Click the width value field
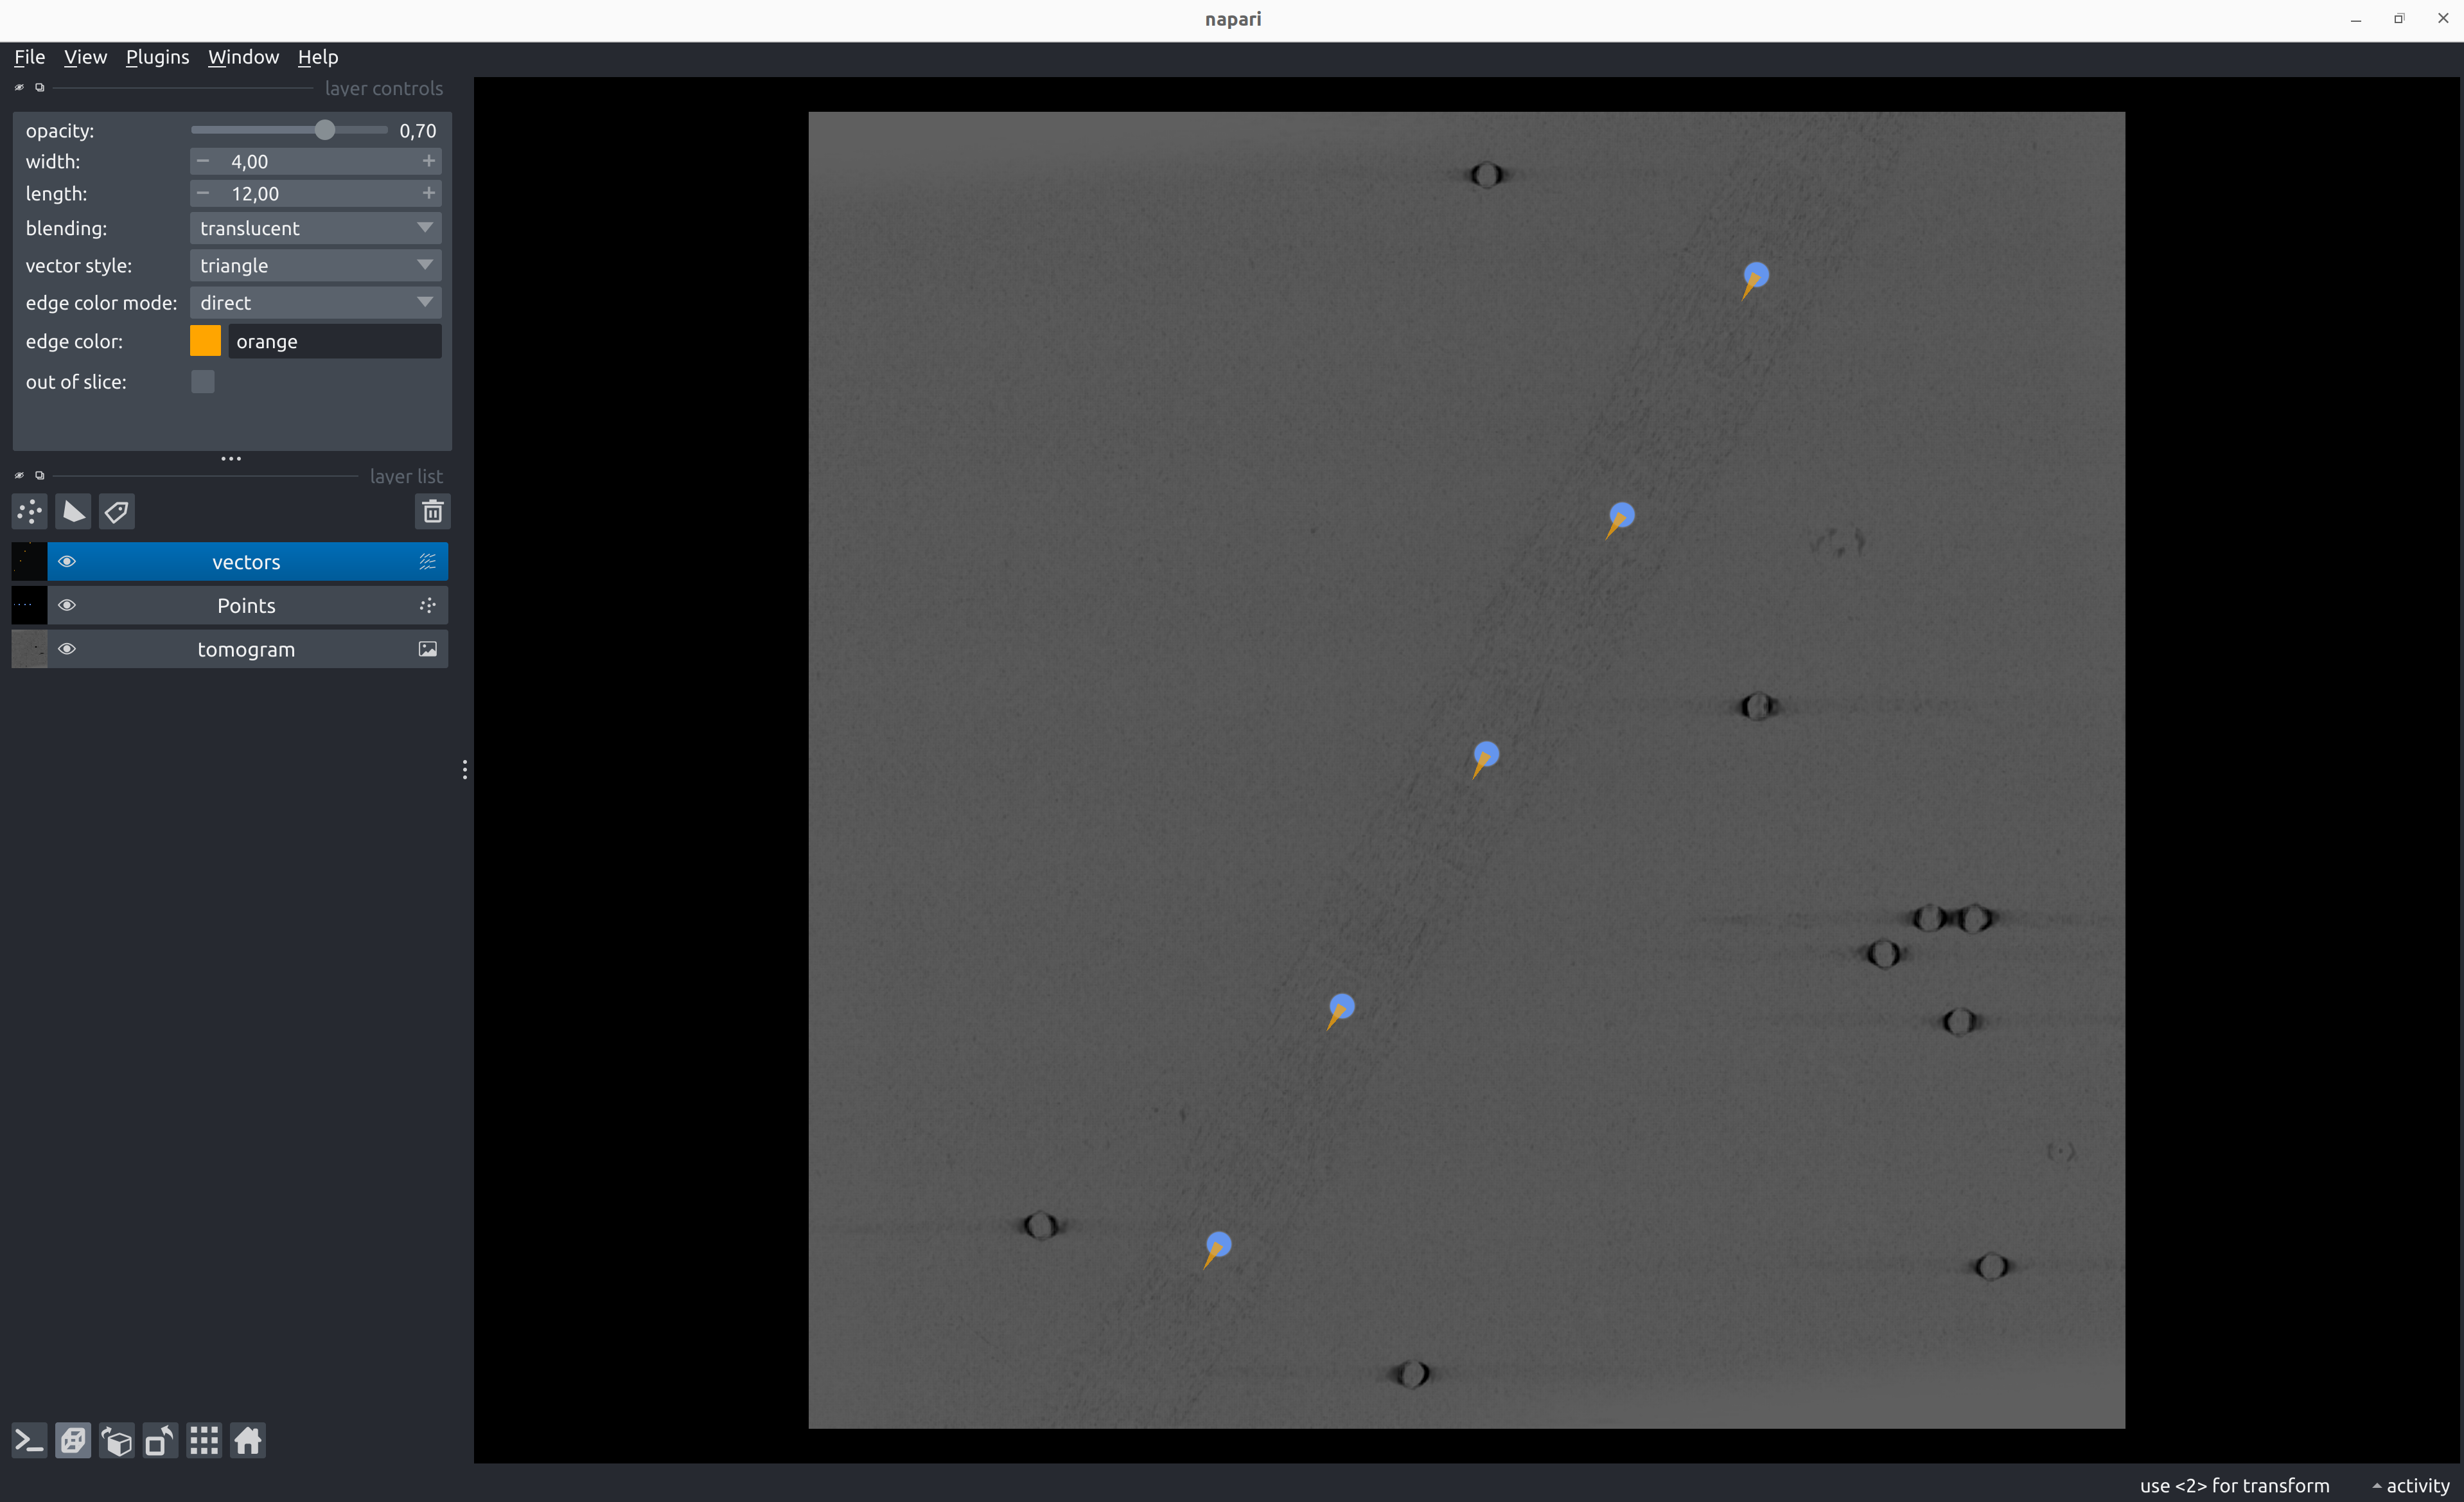The width and height of the screenshot is (2464, 1502). pyautogui.click(x=316, y=161)
